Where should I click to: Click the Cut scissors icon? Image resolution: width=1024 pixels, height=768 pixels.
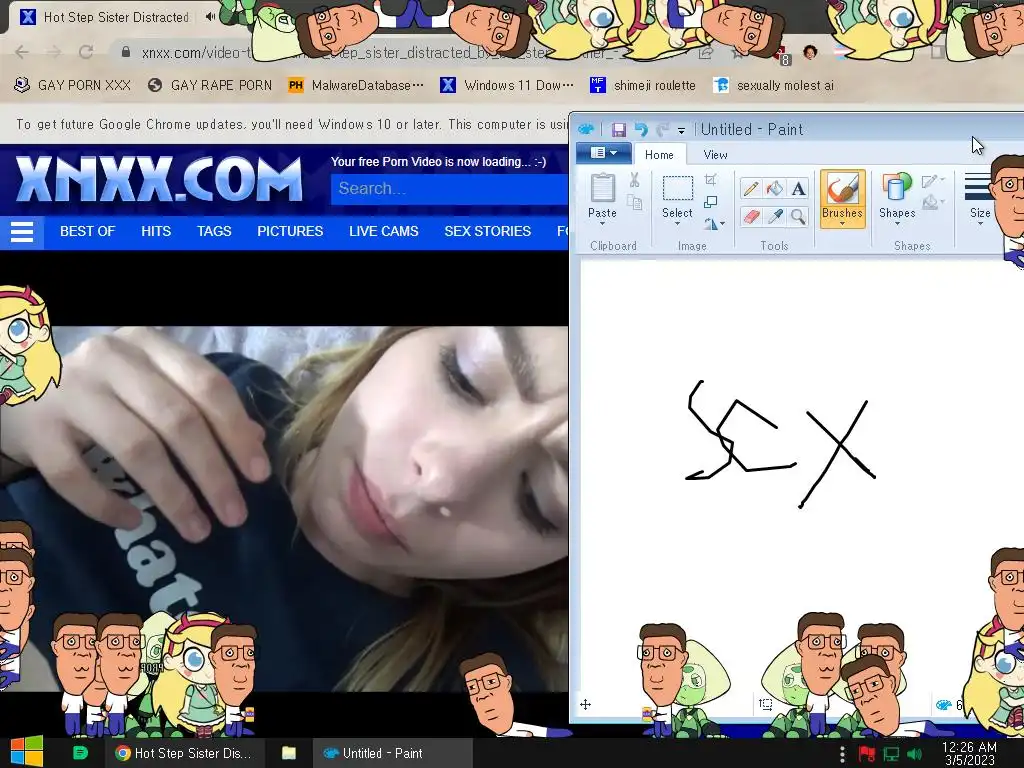(x=634, y=180)
